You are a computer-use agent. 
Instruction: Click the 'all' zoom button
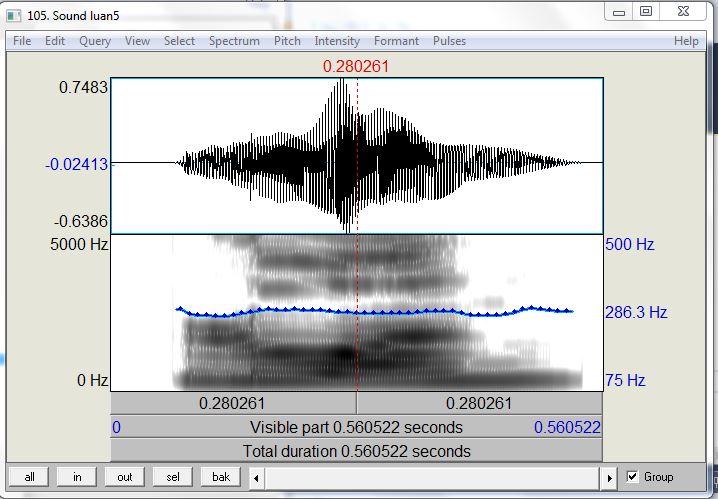(x=29, y=477)
